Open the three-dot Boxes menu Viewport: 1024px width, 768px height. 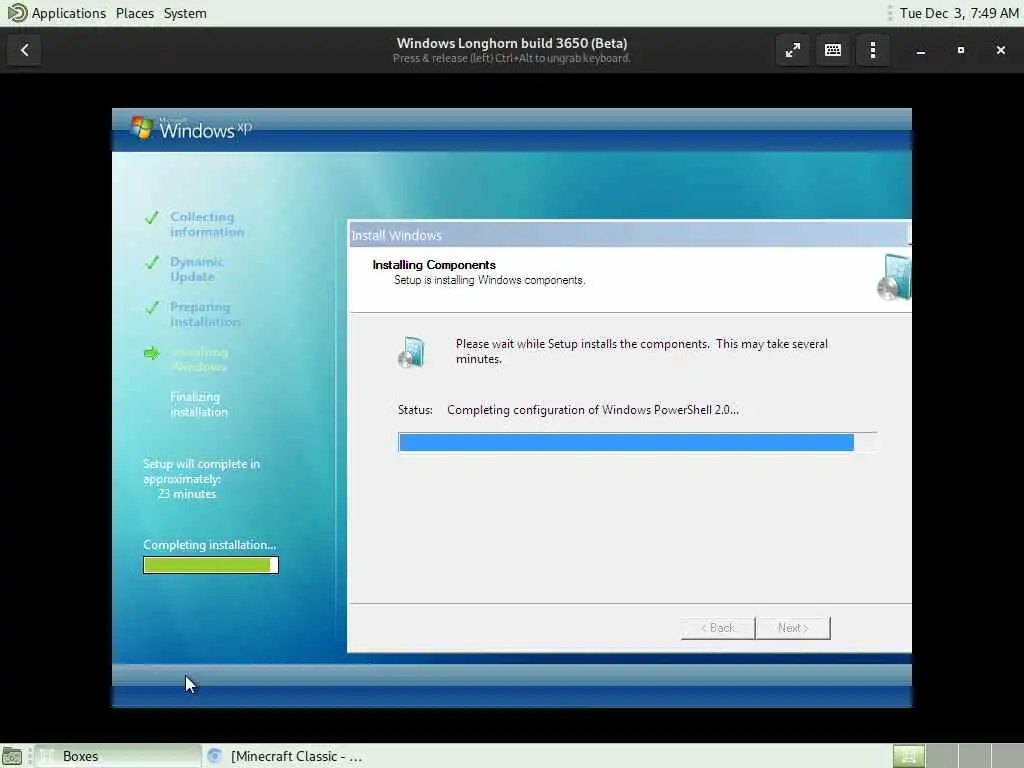click(872, 50)
